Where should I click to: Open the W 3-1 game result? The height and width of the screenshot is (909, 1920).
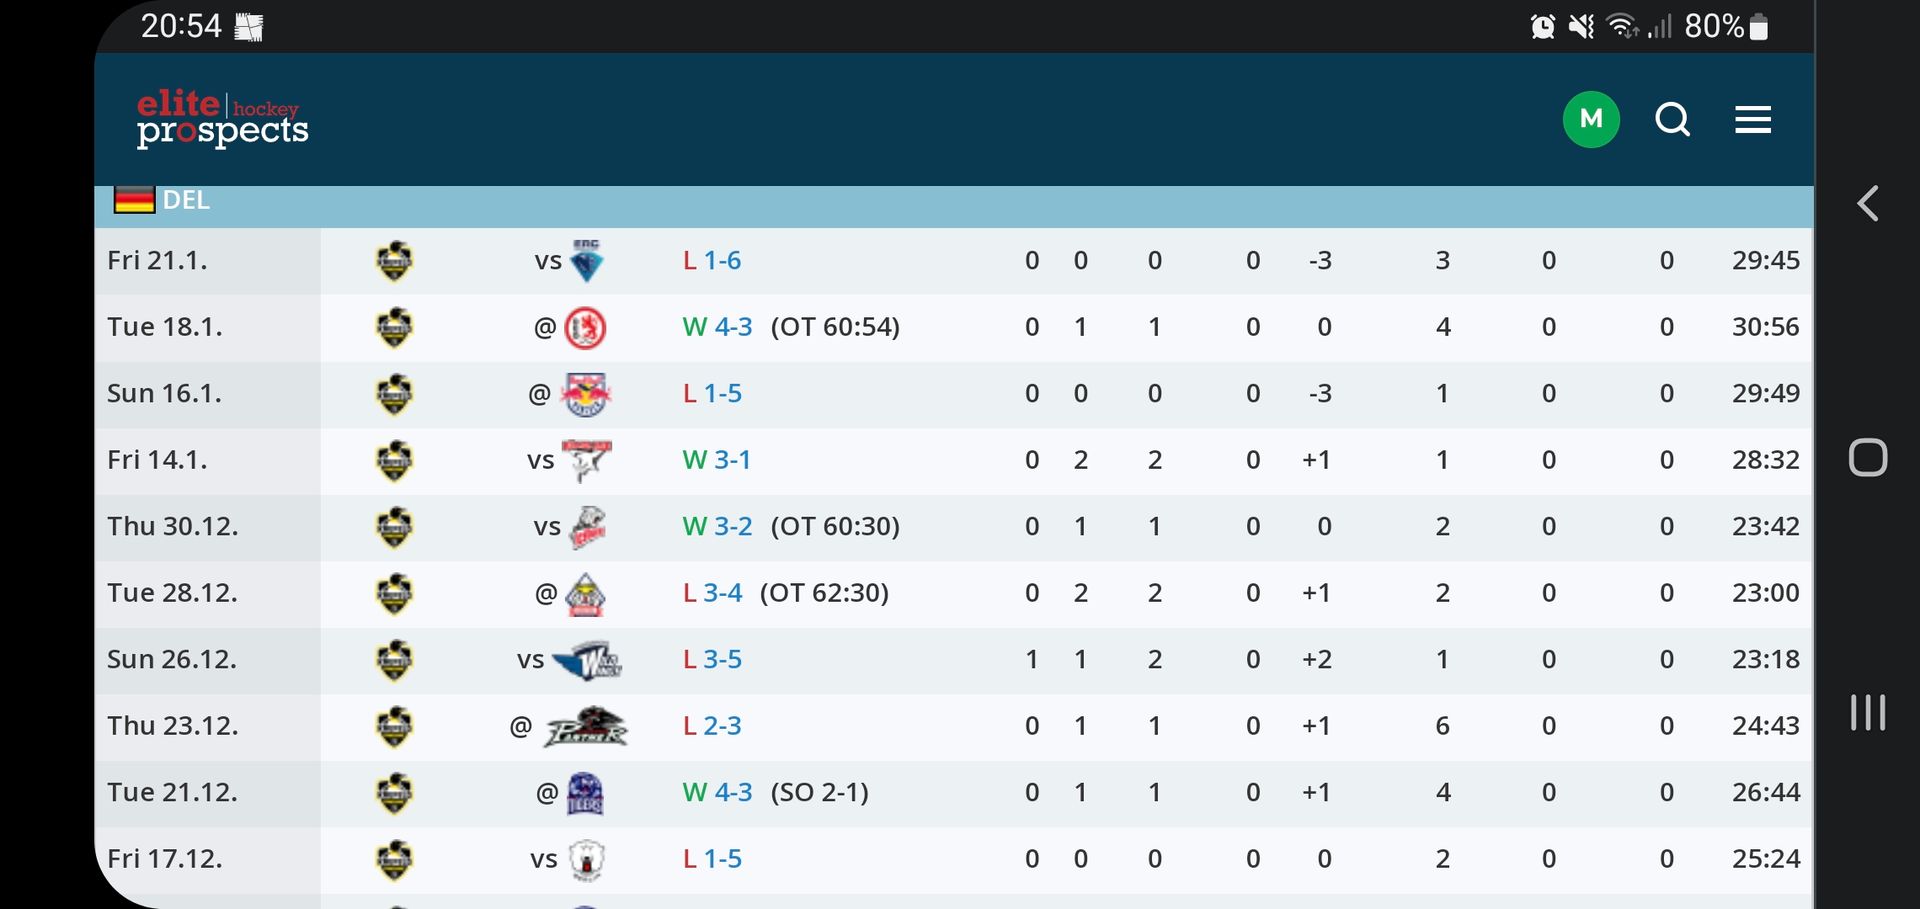click(716, 460)
